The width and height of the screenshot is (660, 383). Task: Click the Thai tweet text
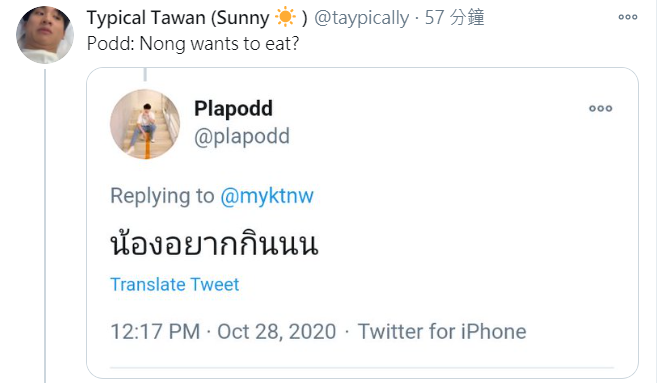pos(214,243)
